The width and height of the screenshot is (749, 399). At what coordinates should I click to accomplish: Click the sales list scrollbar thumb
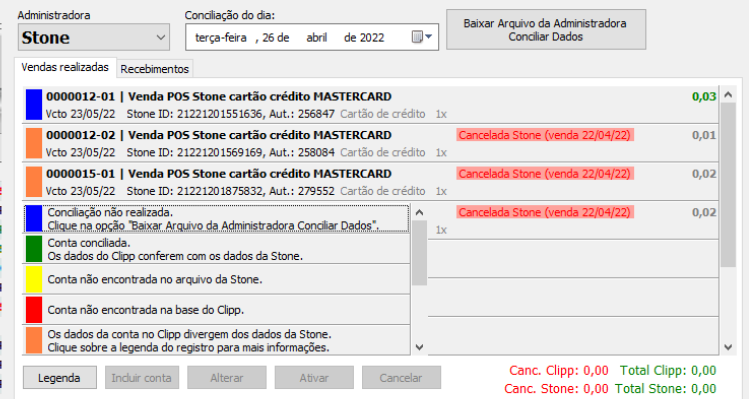tap(728, 185)
